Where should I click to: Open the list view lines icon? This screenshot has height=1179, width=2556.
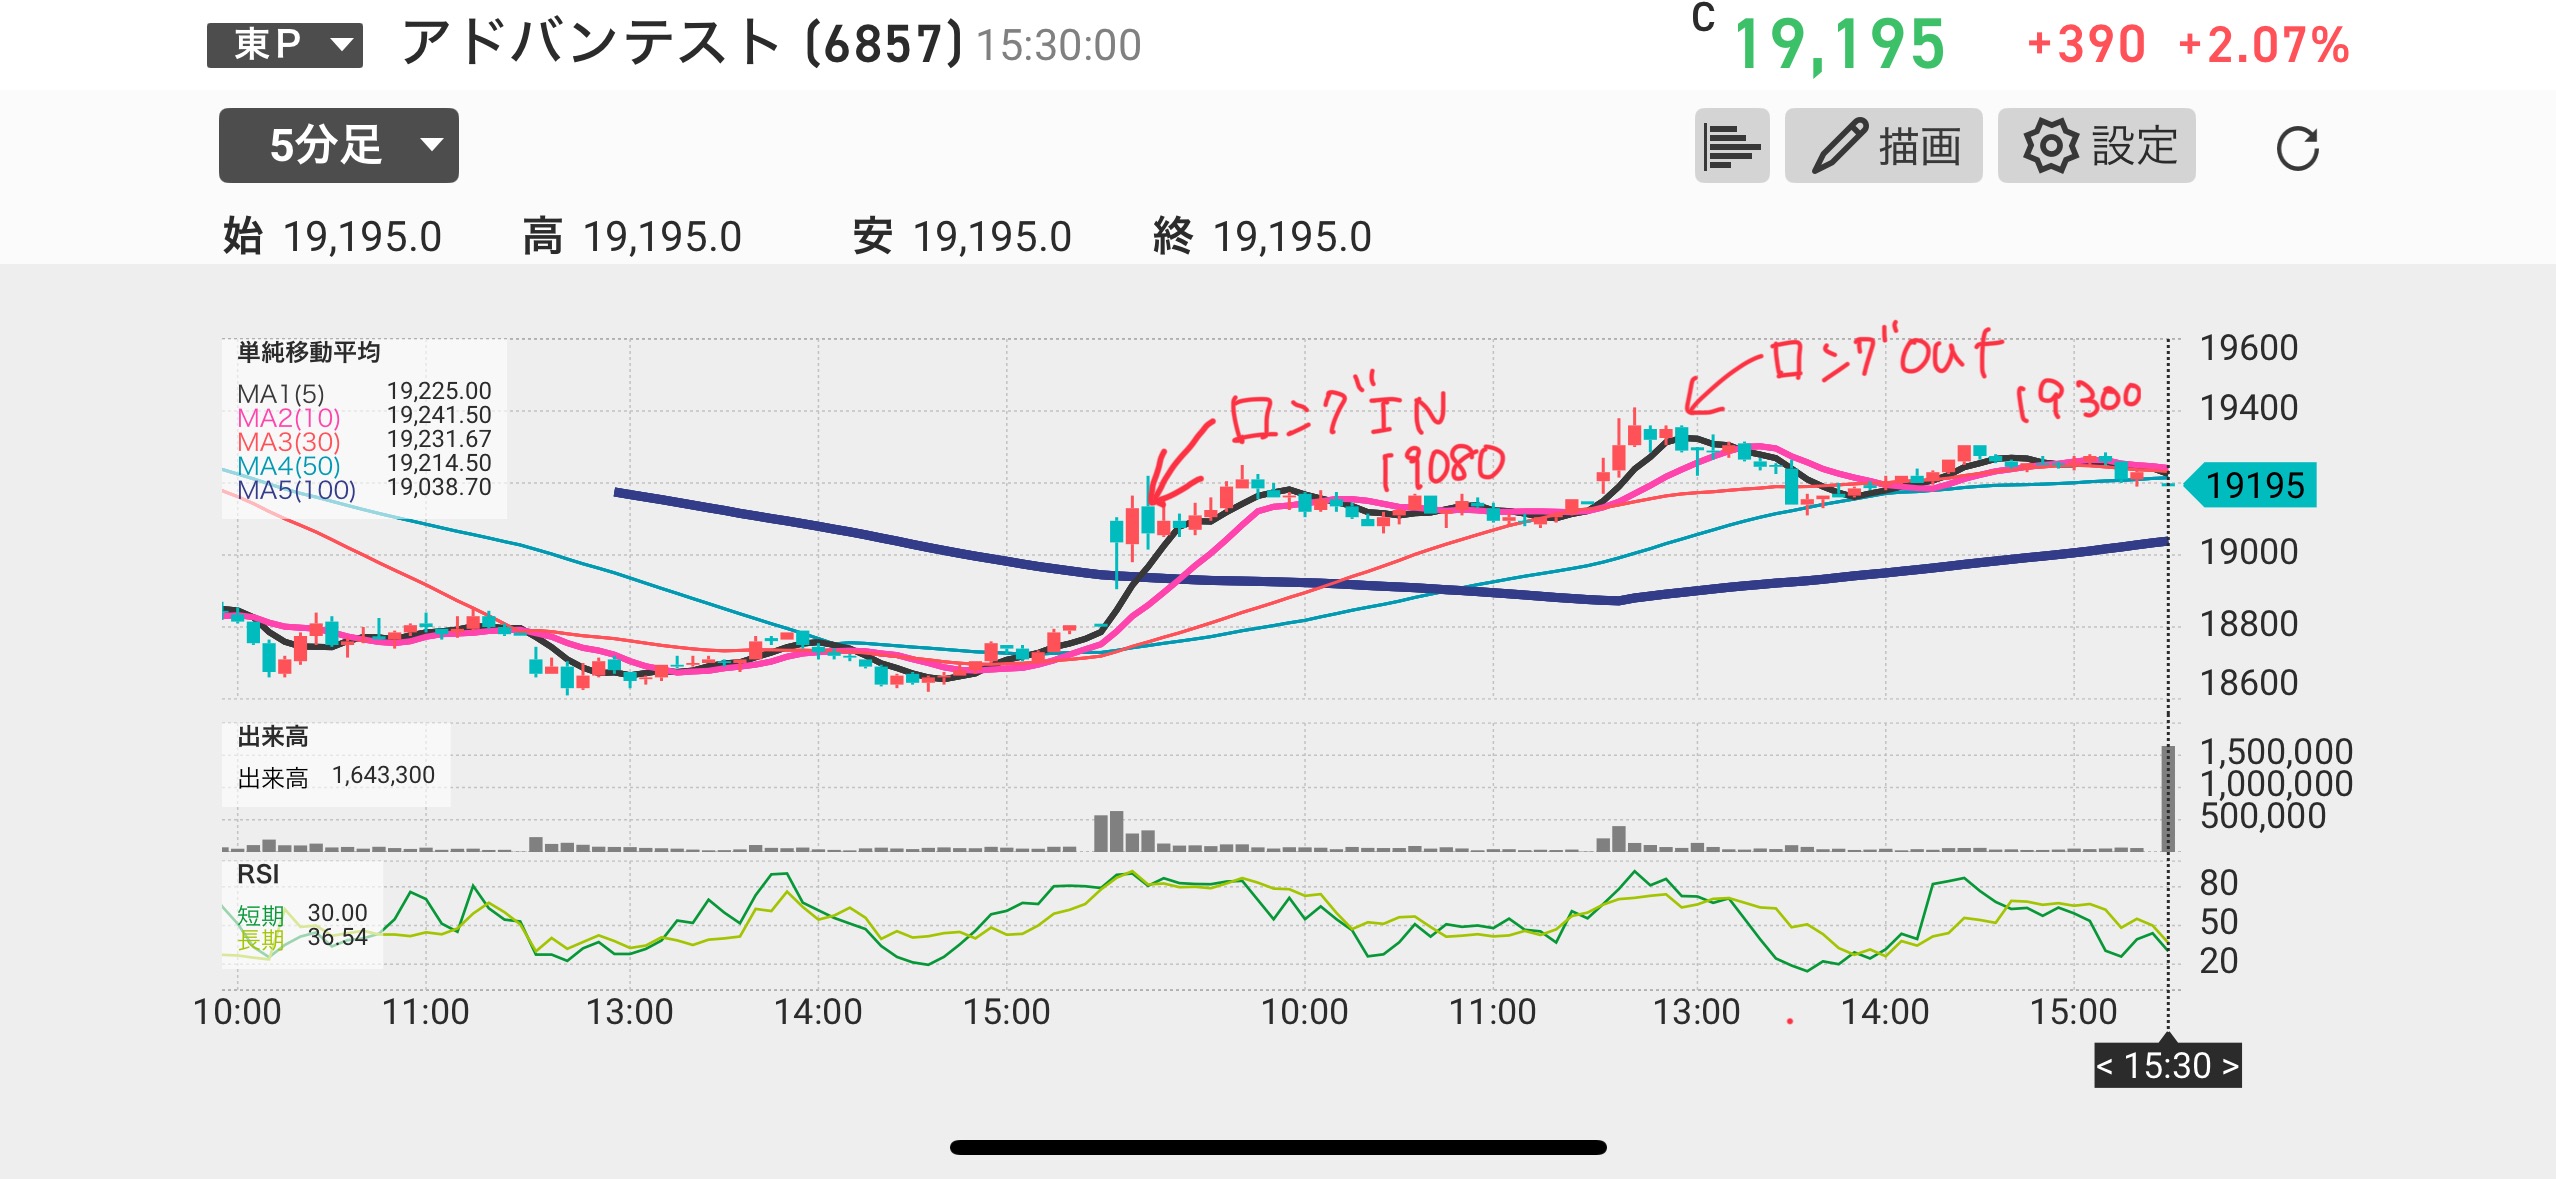[x=1731, y=147]
